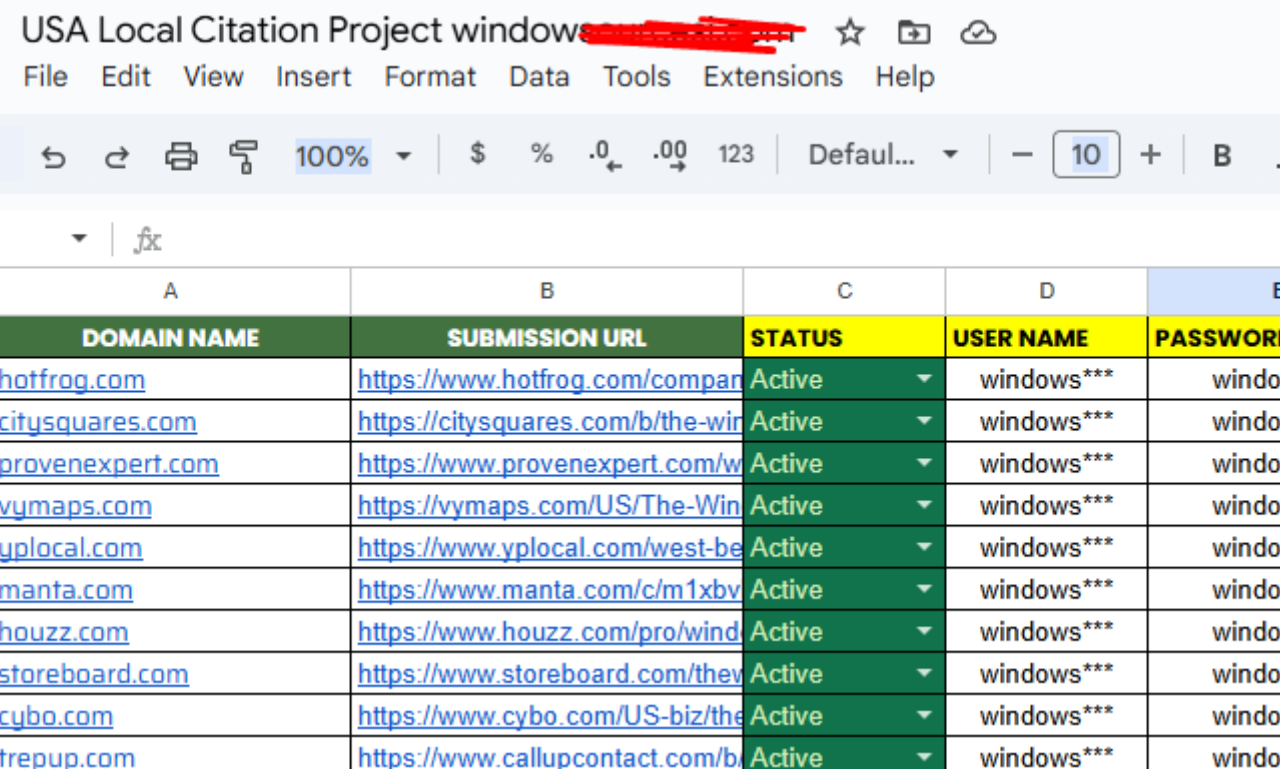Open Status dropdown in hotfrog.com row

[x=924, y=380]
